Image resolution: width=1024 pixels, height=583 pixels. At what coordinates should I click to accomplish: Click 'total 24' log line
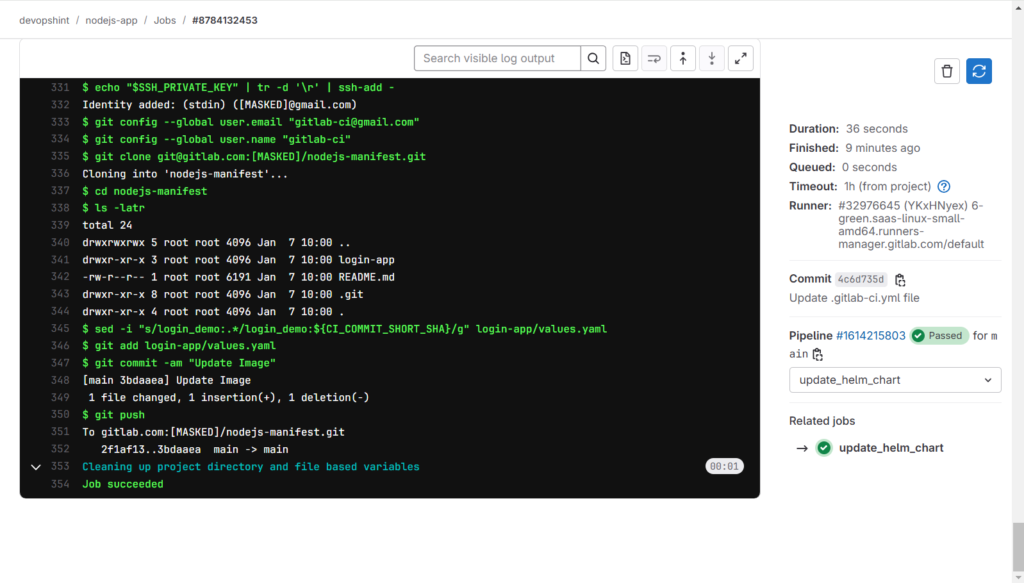[x=107, y=225]
